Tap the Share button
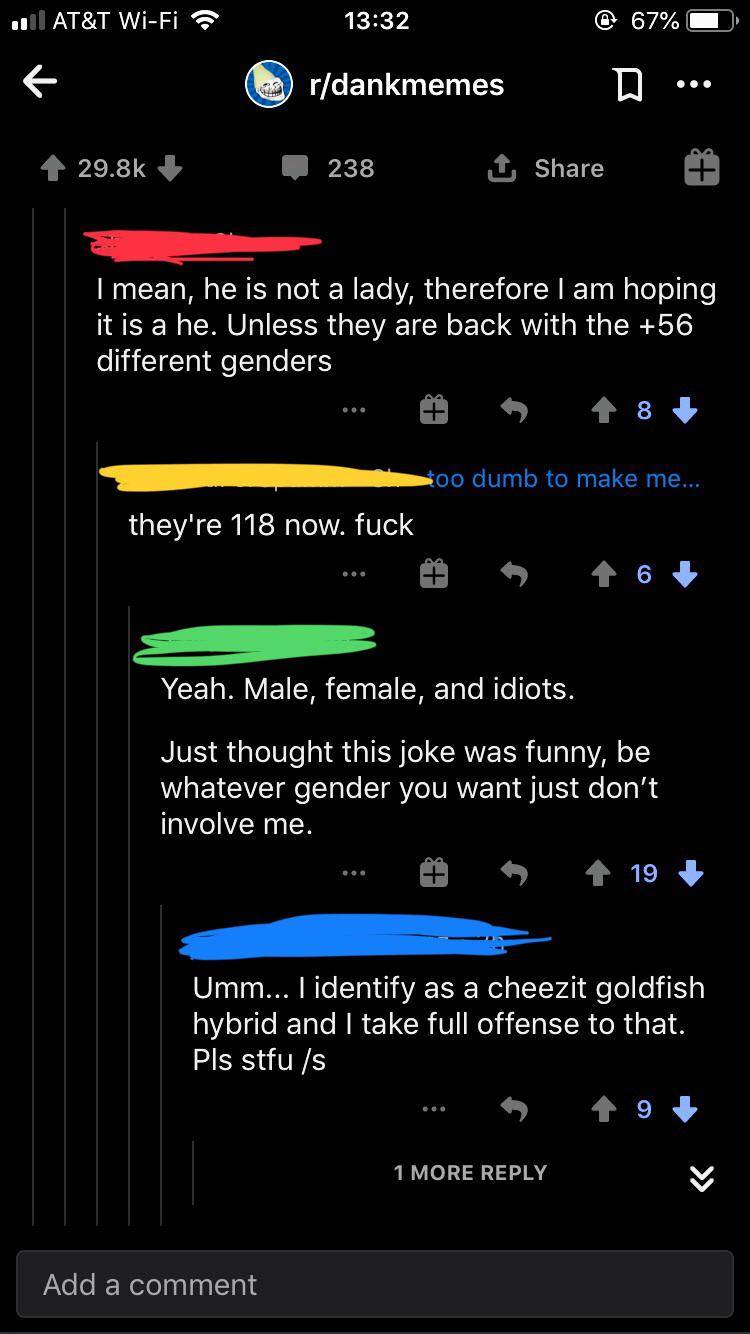 [x=546, y=168]
